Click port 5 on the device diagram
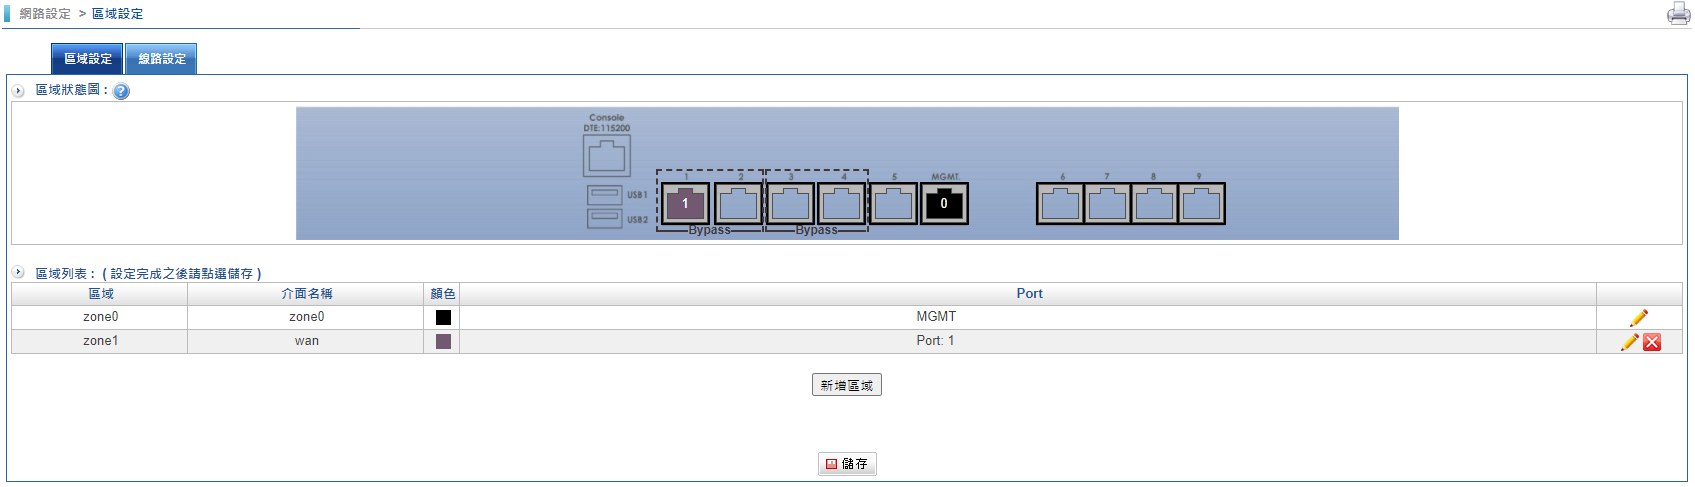 [x=893, y=204]
